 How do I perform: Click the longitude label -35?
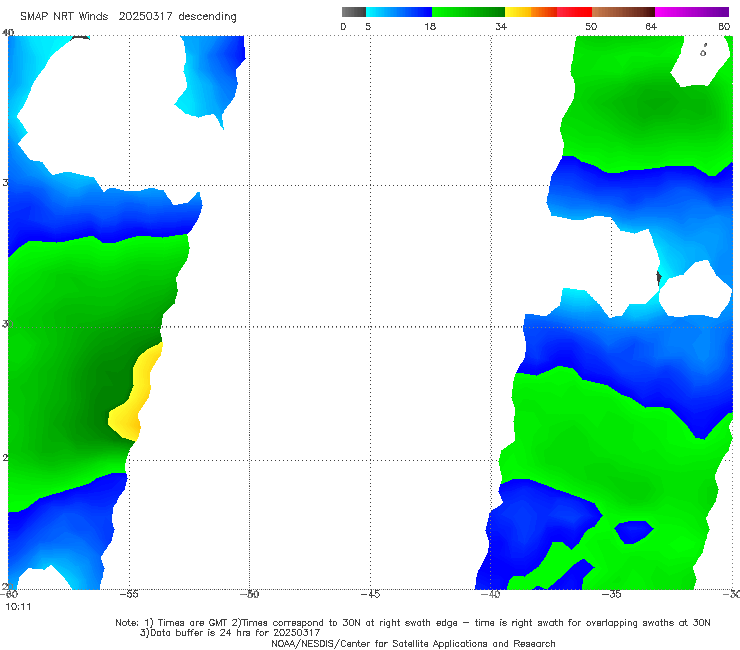click(612, 594)
